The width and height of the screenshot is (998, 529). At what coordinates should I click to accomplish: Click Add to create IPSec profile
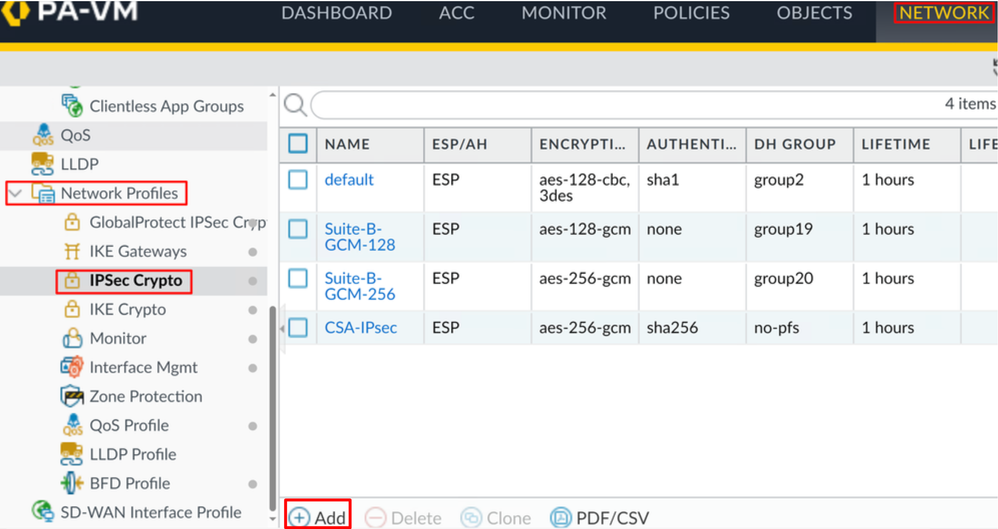318,517
